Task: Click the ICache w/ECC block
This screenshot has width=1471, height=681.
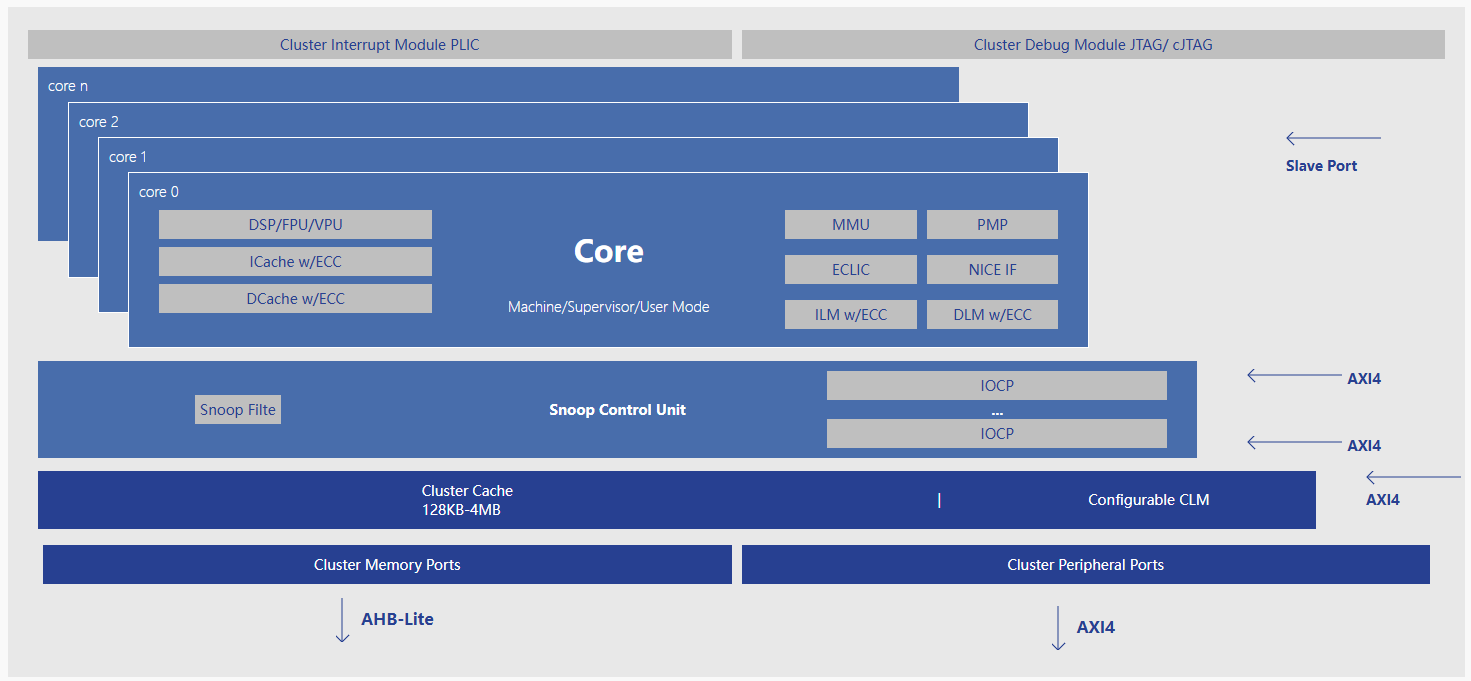Action: click(295, 261)
